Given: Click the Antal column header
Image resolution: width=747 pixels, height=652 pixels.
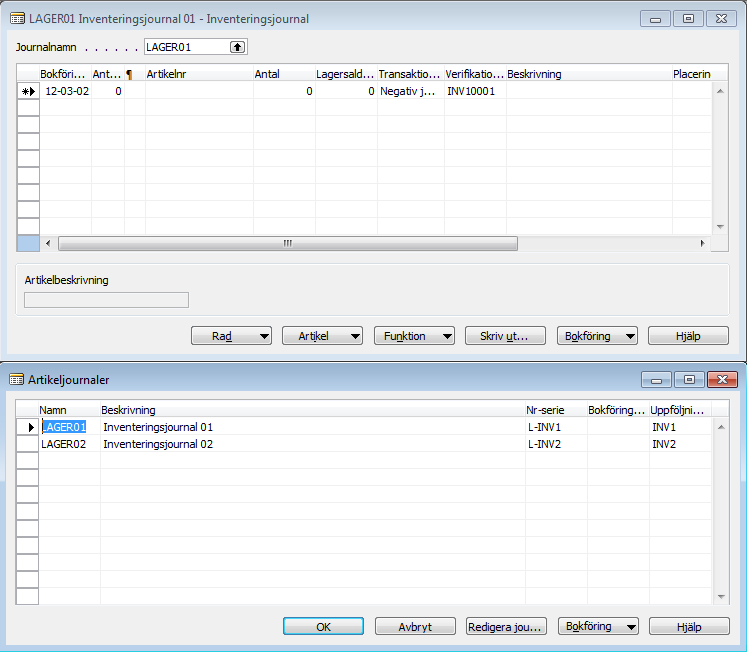Looking at the screenshot, I should point(284,74).
